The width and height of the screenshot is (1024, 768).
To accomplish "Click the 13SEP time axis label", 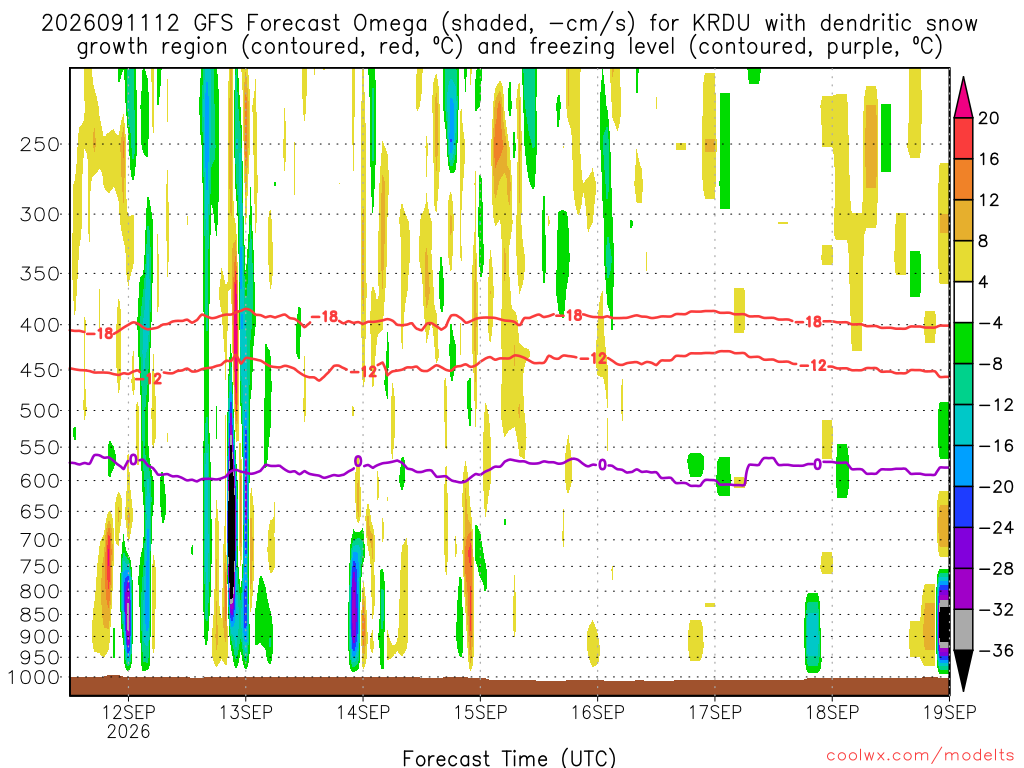I will pos(246,712).
